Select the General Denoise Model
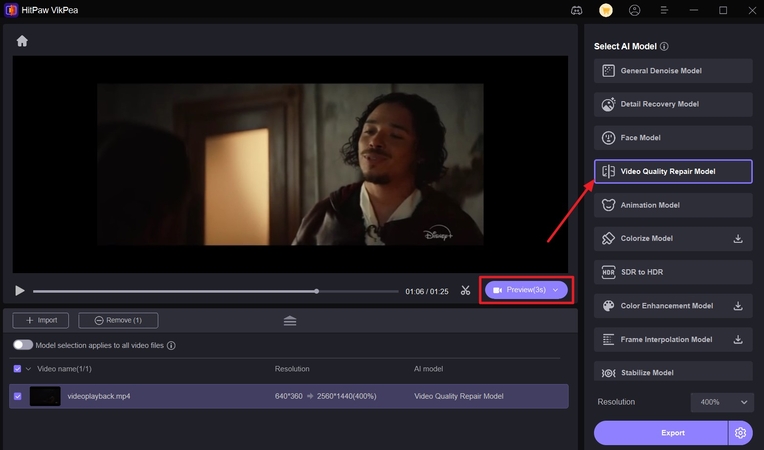Image resolution: width=764 pixels, height=450 pixels. (673, 71)
